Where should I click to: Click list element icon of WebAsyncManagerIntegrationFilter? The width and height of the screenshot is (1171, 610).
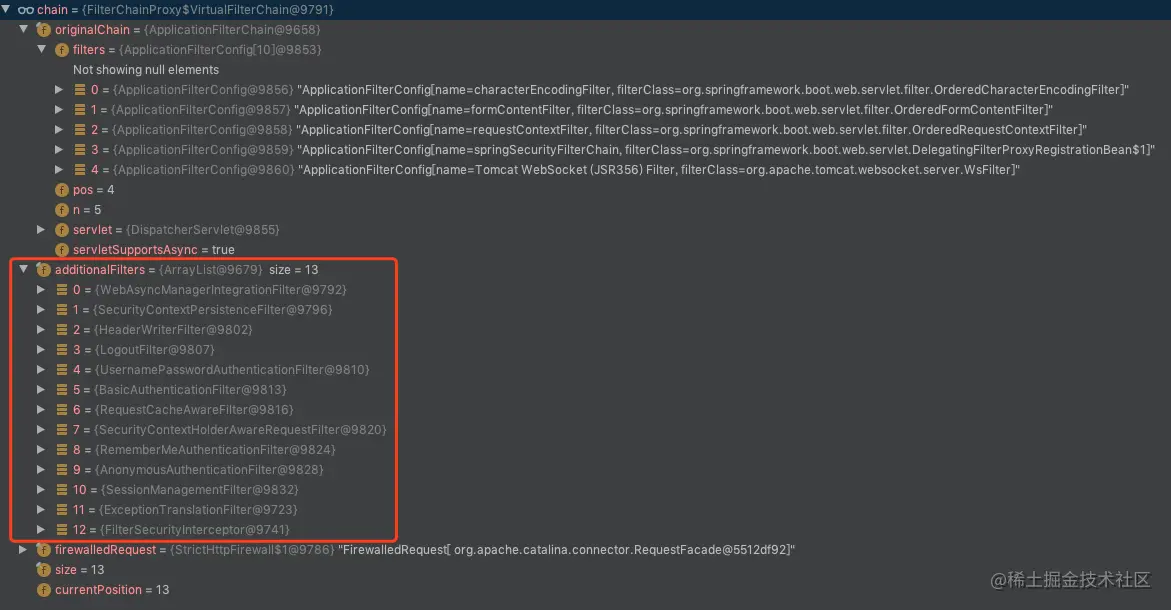[x=62, y=290]
